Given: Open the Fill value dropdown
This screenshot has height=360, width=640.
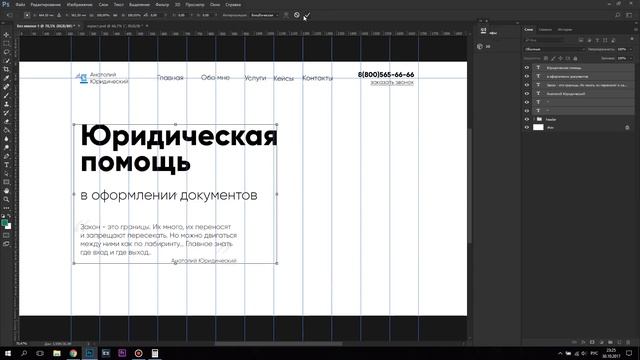Looking at the screenshot, I should [631, 58].
